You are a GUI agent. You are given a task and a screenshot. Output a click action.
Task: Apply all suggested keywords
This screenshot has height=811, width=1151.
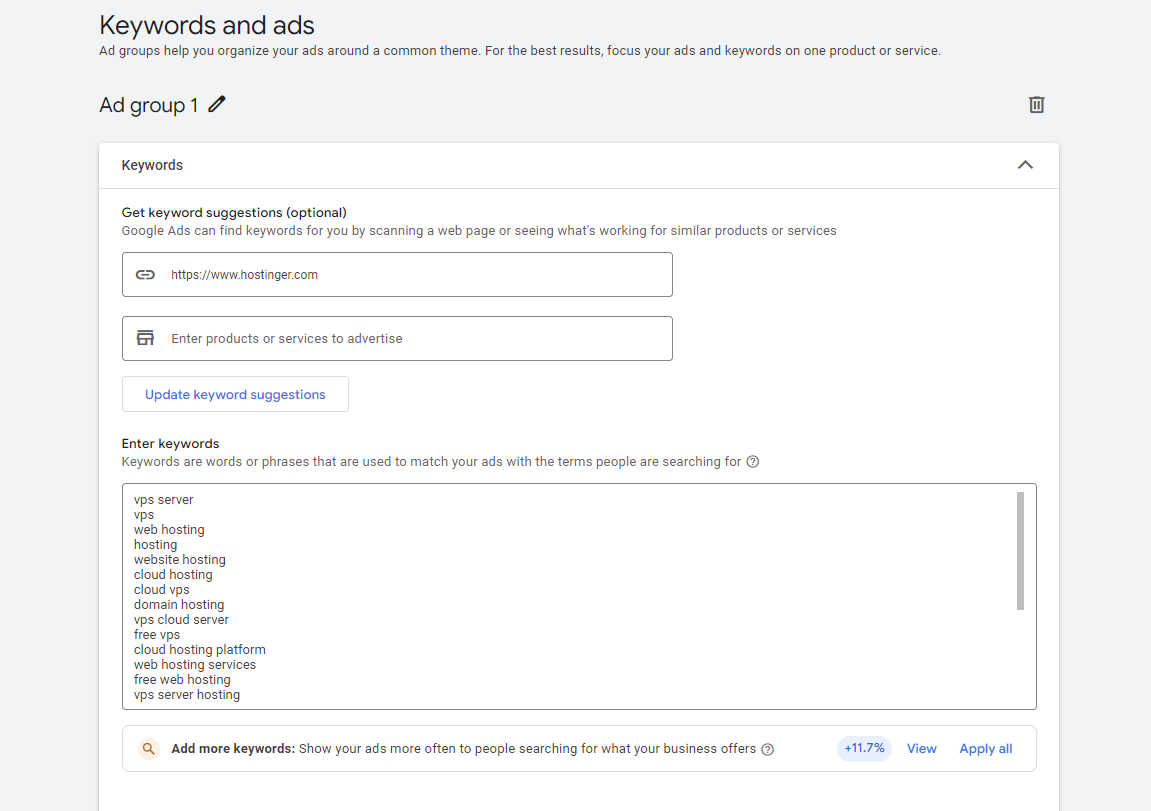click(x=986, y=749)
